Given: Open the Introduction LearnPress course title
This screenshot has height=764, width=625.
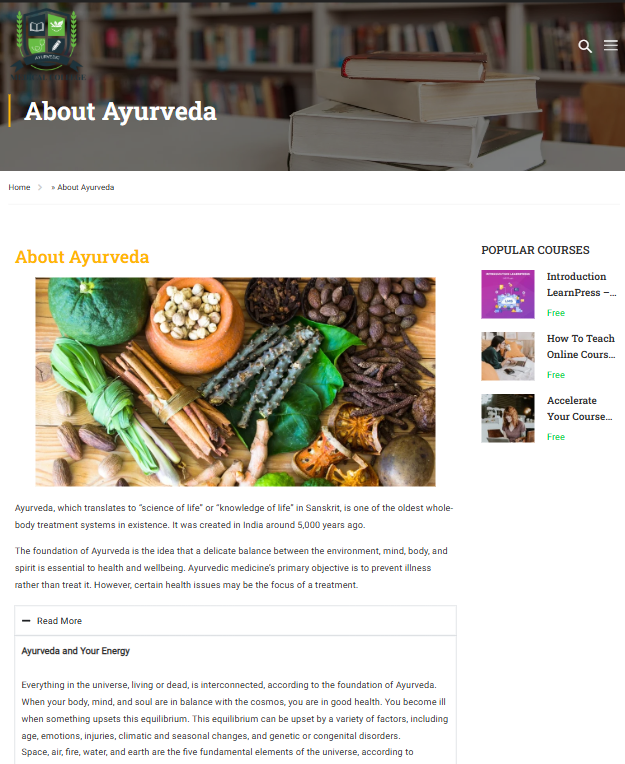Looking at the screenshot, I should click(x=581, y=285).
